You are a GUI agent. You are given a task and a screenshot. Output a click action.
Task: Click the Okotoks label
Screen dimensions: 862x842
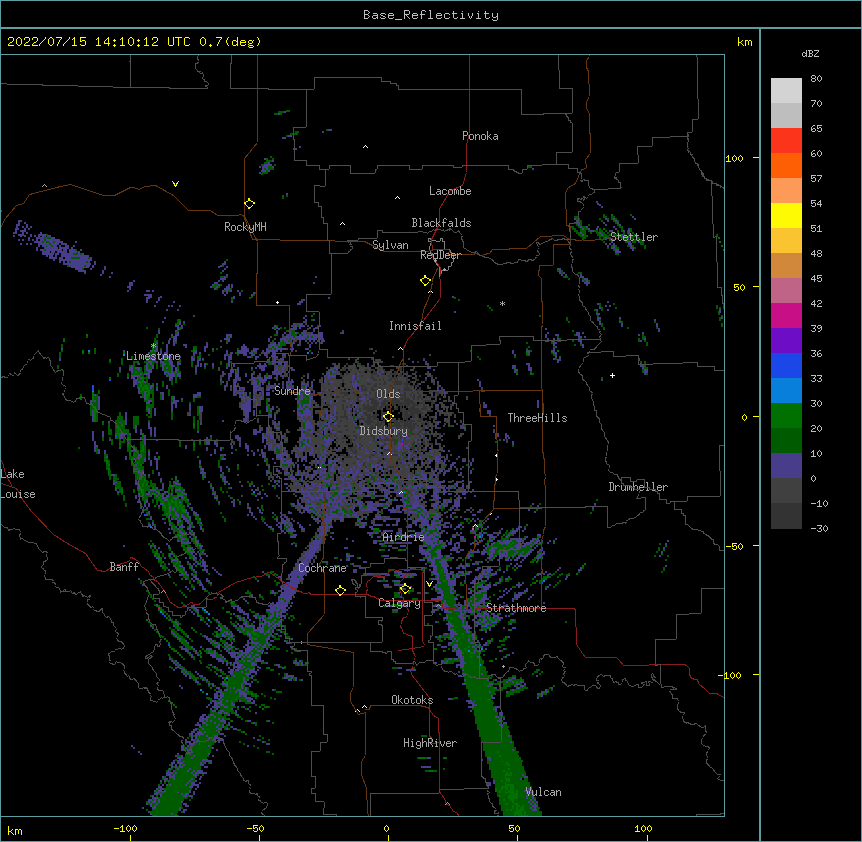tap(412, 700)
